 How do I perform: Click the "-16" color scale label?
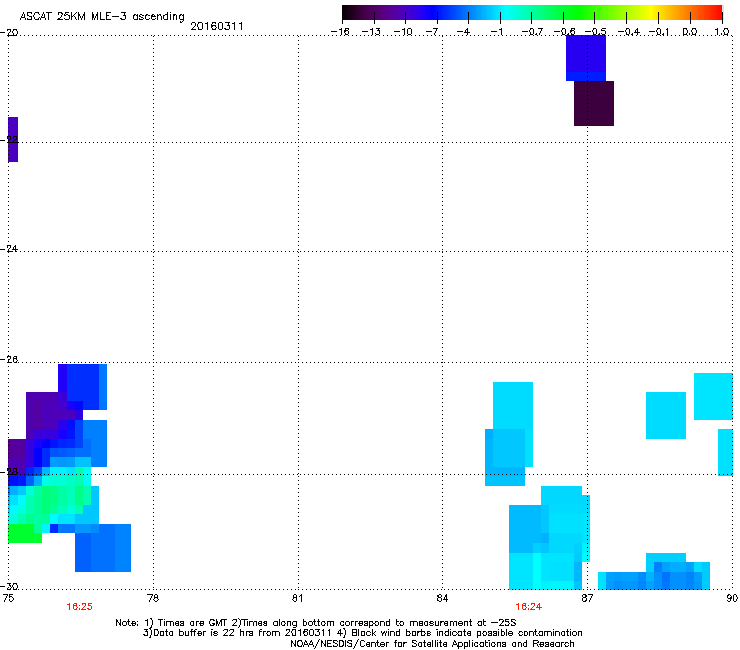tap(340, 32)
